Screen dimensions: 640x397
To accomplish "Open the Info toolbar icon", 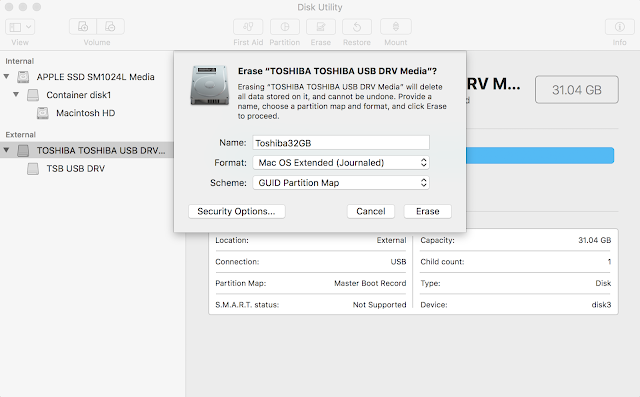I will [x=620, y=27].
